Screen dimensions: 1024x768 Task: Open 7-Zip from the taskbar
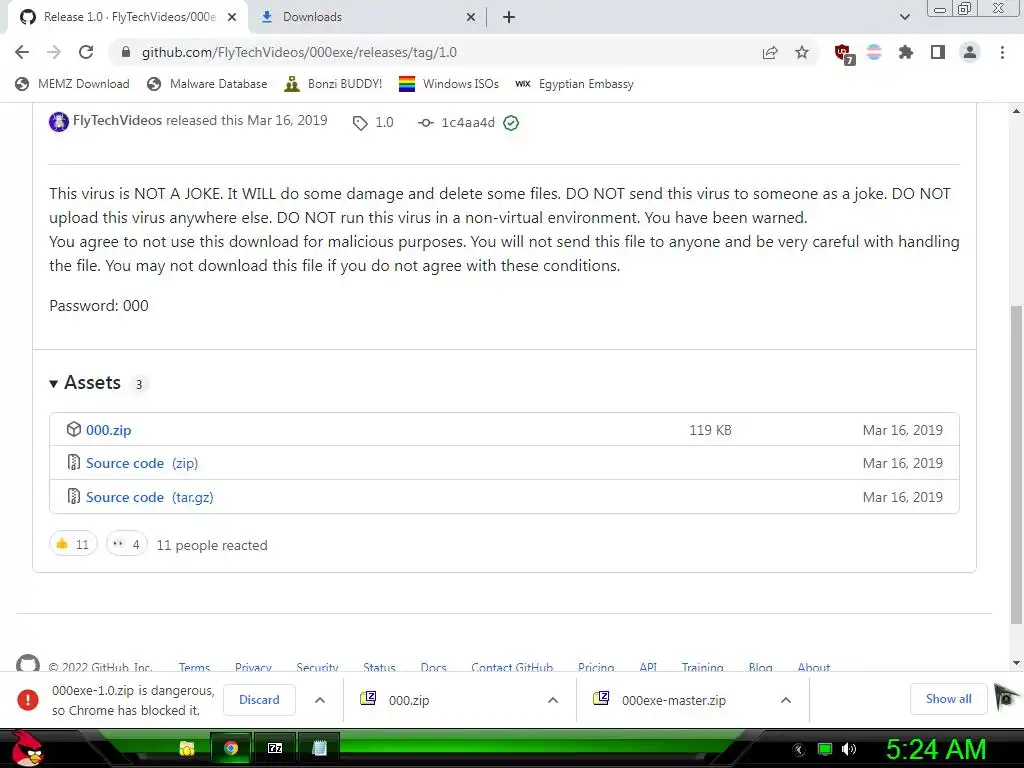pos(275,748)
